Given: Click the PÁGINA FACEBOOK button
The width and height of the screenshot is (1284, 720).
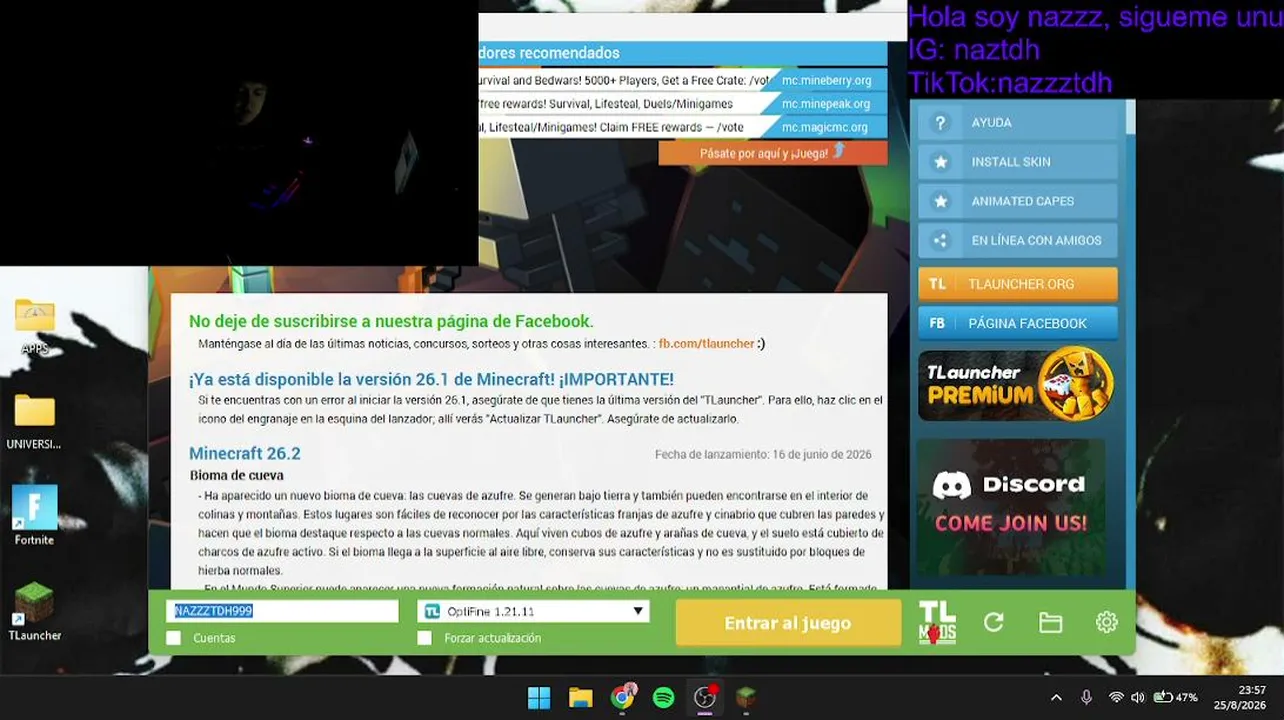Looking at the screenshot, I should [x=1018, y=323].
